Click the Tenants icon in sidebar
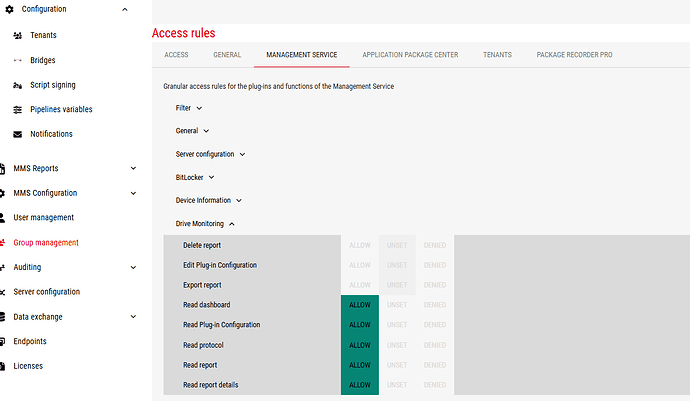The height and width of the screenshot is (401, 690). tap(18, 35)
